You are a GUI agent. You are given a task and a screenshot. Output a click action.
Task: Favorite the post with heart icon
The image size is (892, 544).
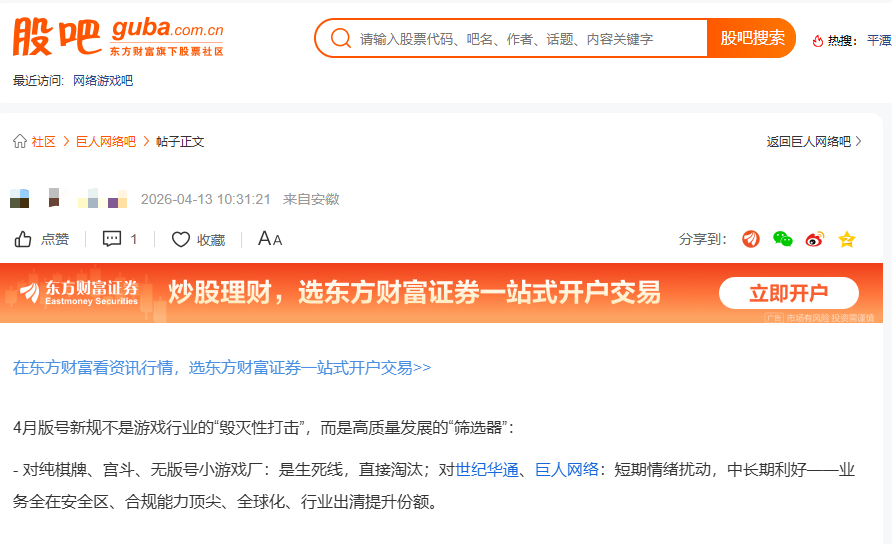[x=181, y=240]
